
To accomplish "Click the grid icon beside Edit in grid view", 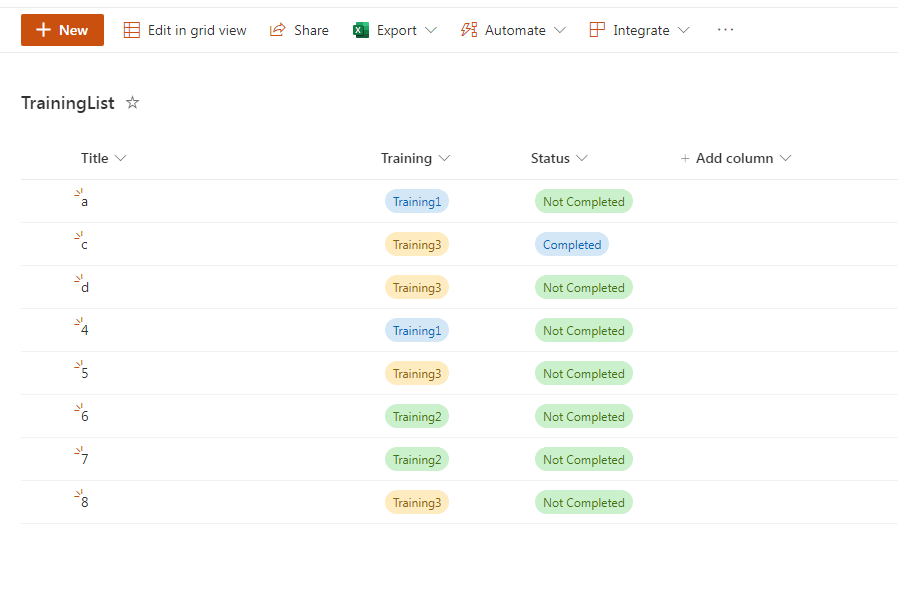I will (x=132, y=30).
